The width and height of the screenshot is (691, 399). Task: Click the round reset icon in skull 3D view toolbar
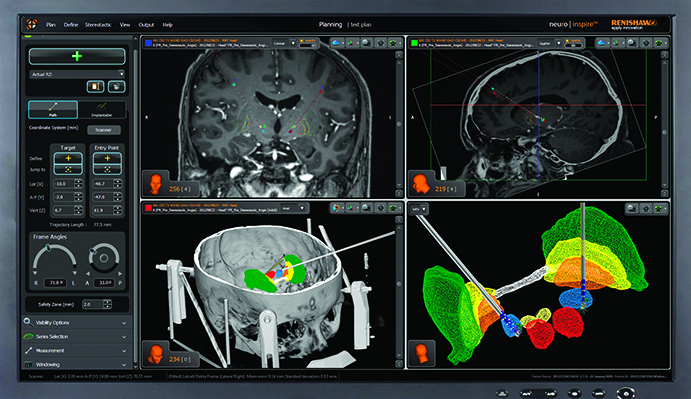click(x=380, y=208)
